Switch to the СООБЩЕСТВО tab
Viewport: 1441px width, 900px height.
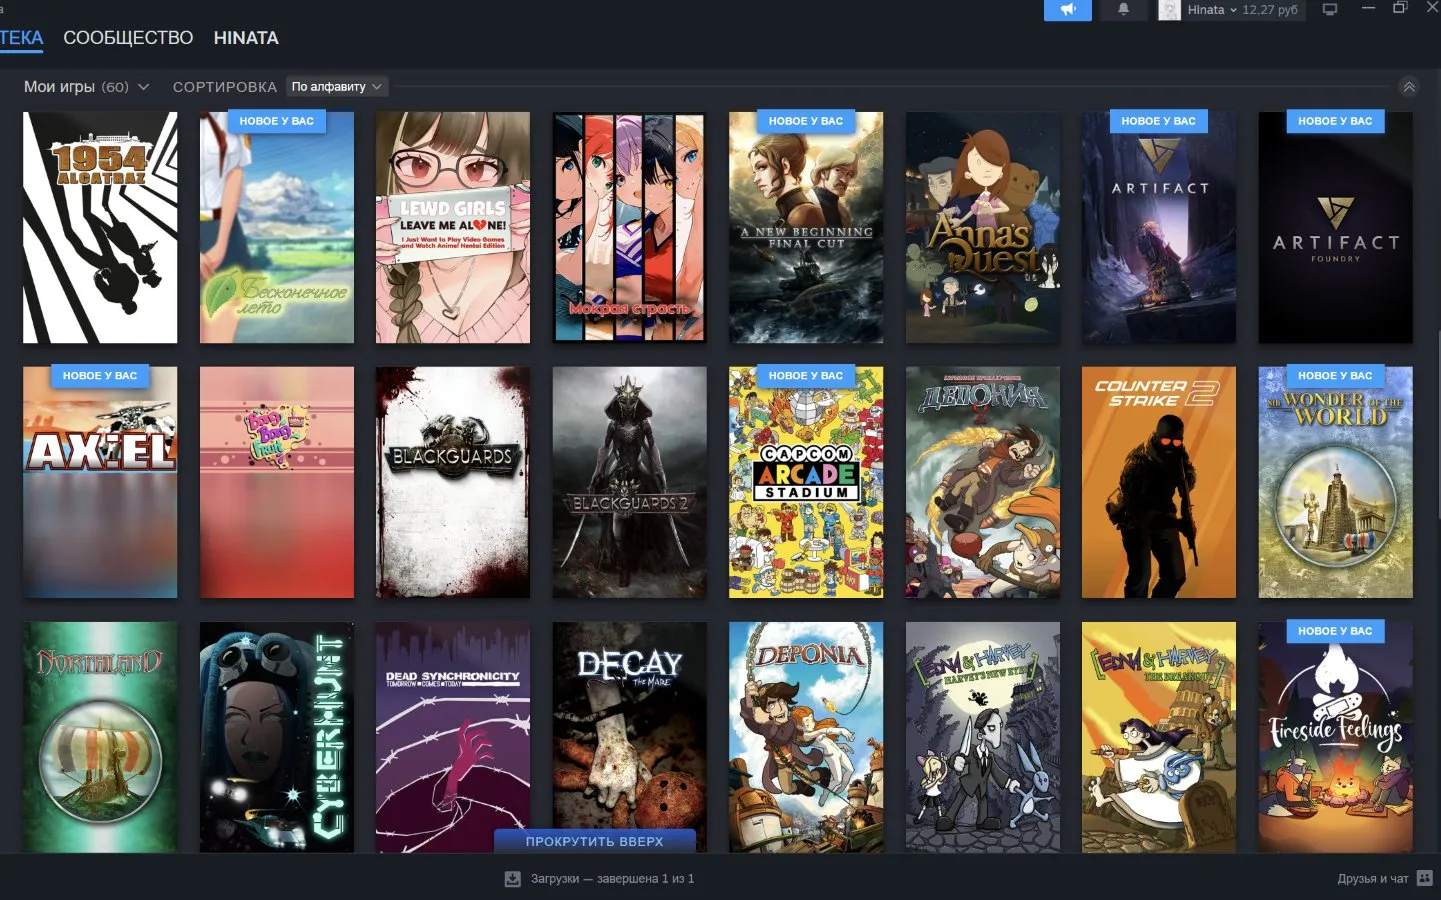(128, 38)
